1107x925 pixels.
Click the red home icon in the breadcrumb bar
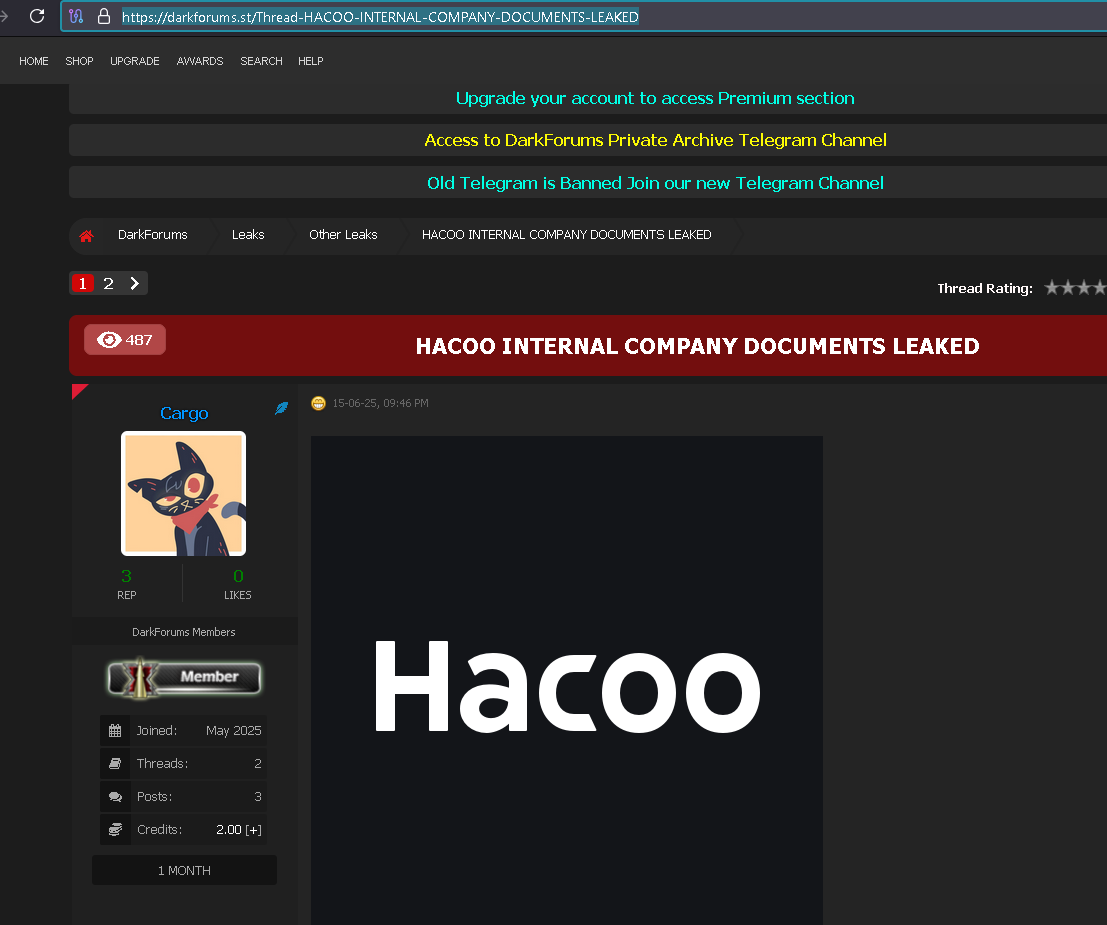86,234
